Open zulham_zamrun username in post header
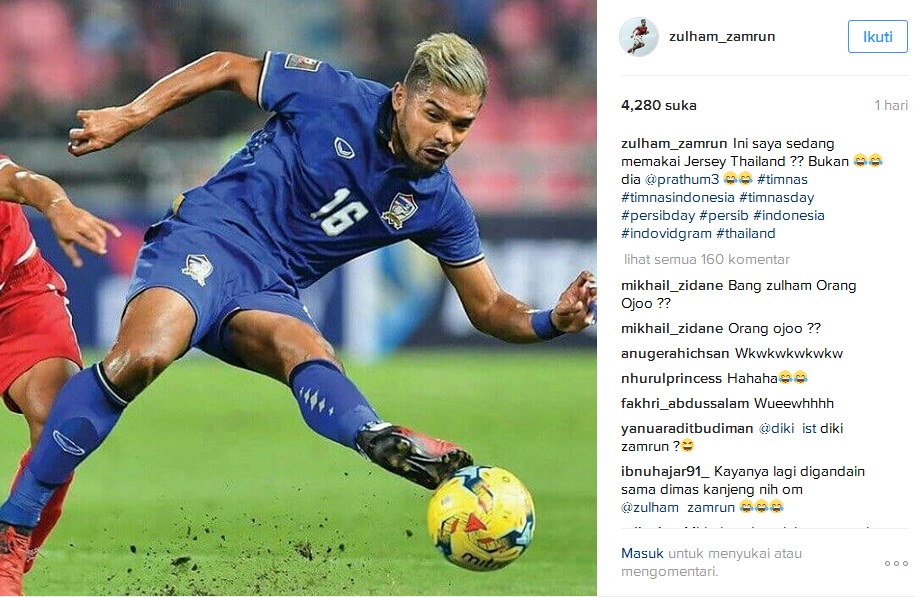The width and height of the screenshot is (915, 597). coord(722,36)
